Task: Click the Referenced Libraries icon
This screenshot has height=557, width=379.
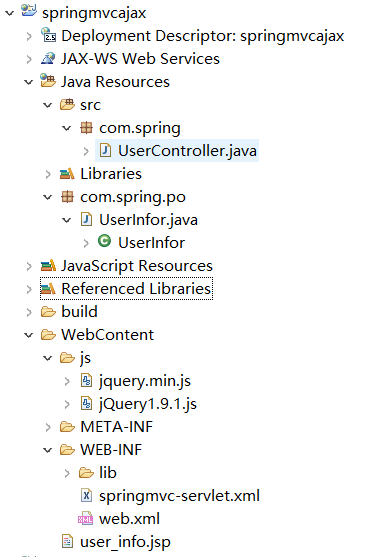Action: [x=48, y=288]
